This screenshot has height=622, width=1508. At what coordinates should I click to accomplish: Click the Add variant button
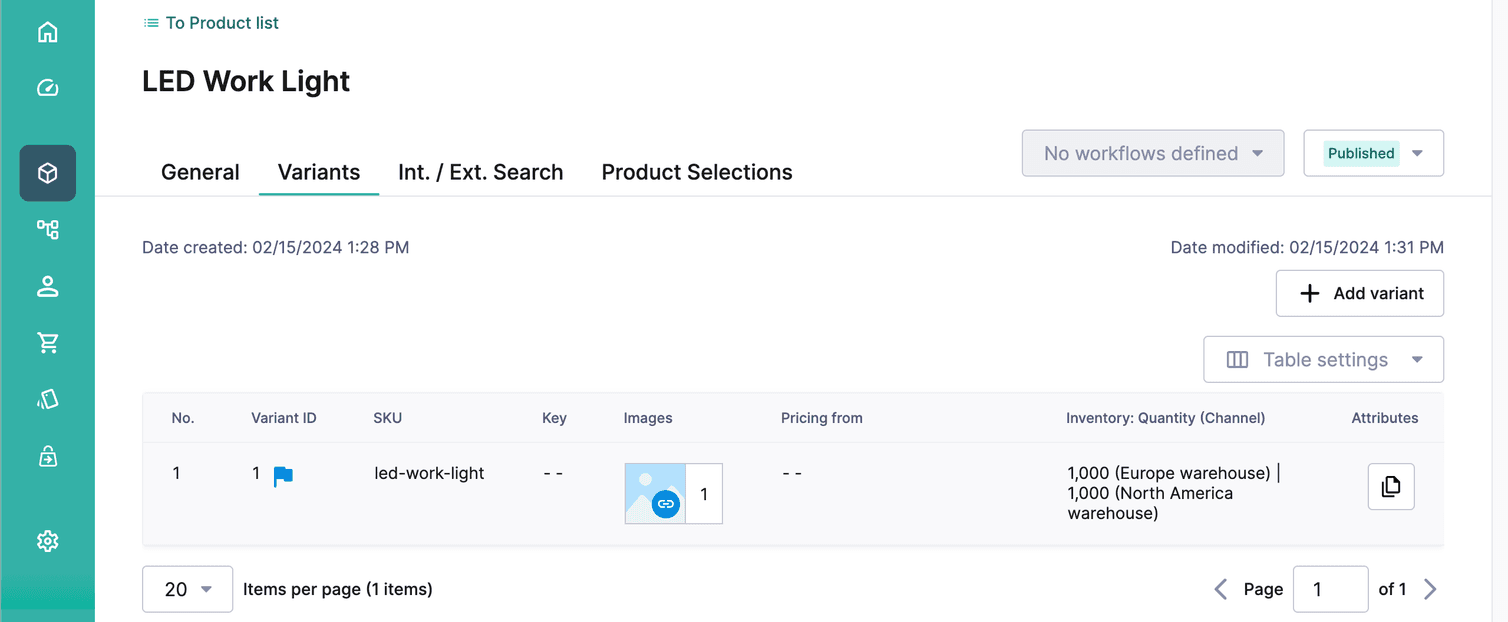point(1359,293)
